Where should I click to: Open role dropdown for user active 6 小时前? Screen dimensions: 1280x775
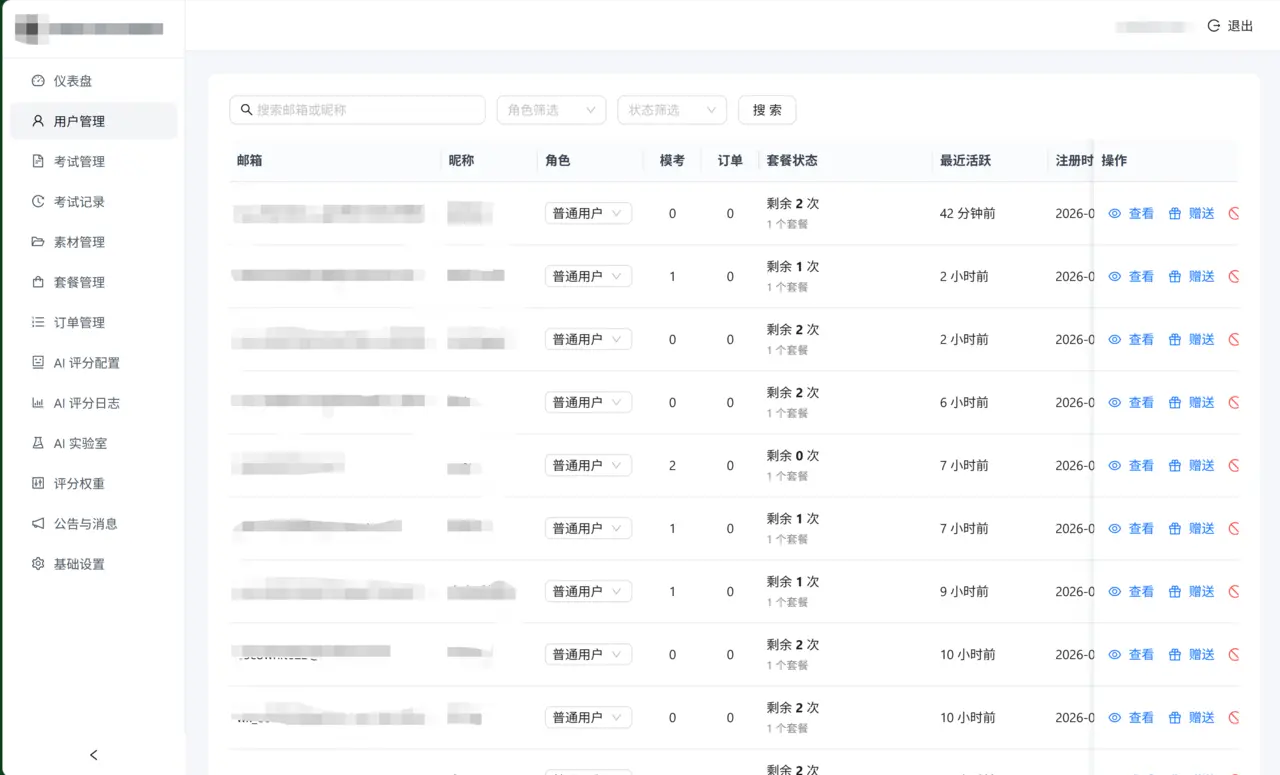click(x=588, y=402)
